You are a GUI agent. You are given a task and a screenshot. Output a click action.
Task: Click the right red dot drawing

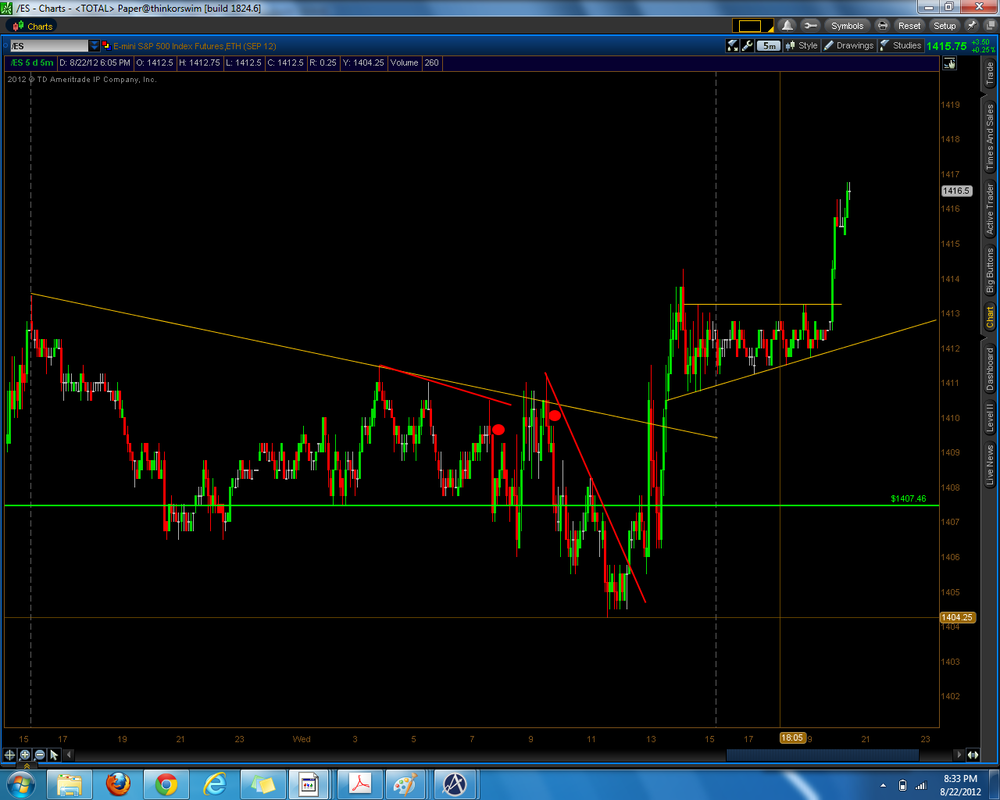coord(554,415)
